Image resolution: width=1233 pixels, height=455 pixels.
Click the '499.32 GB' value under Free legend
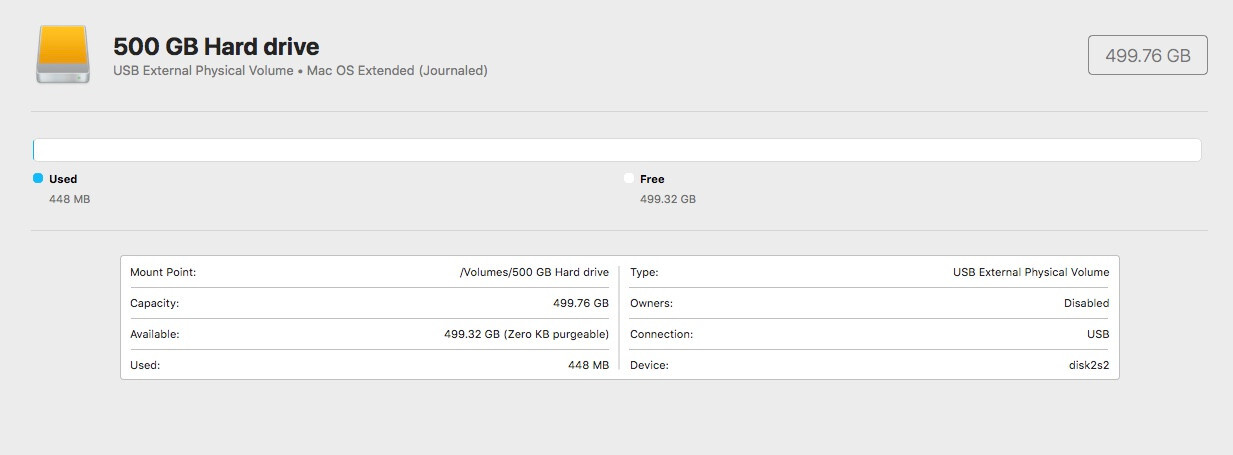point(668,199)
